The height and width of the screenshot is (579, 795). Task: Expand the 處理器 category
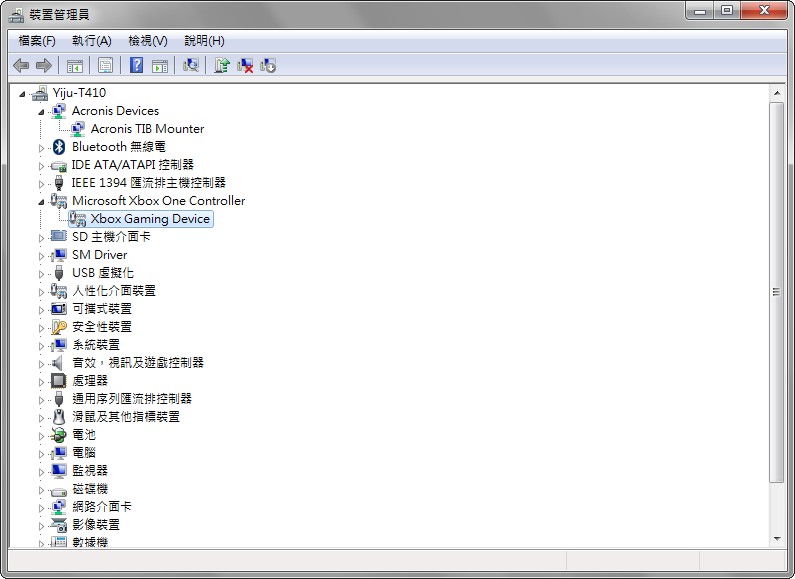point(42,381)
